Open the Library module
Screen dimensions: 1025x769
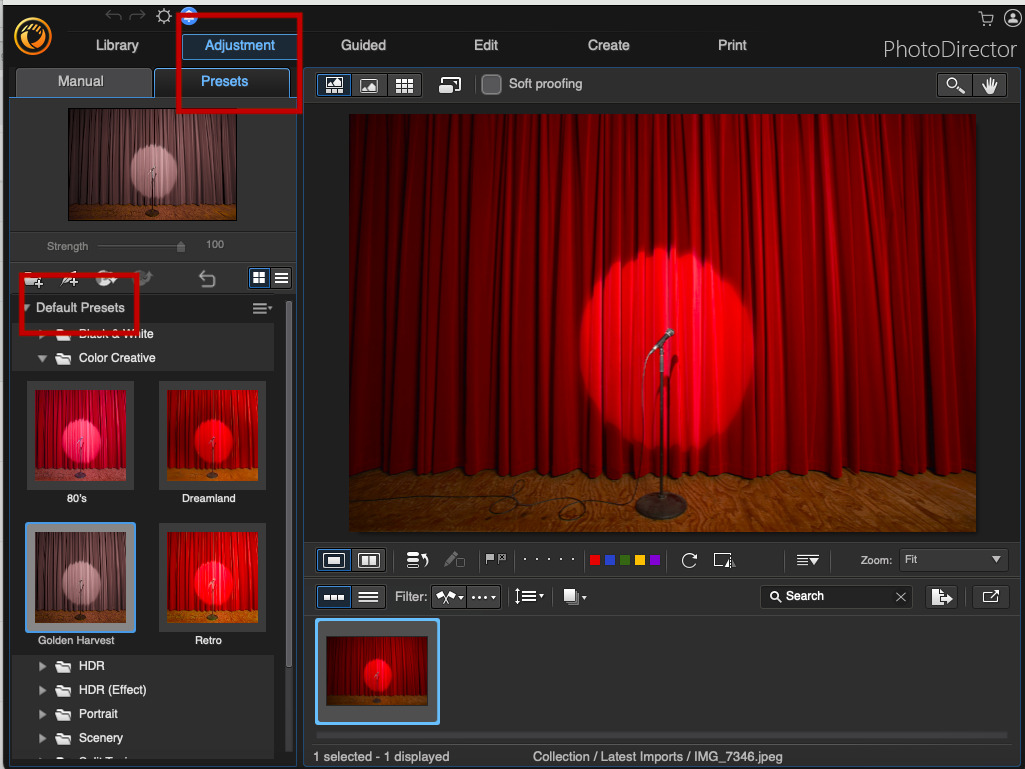tap(116, 45)
